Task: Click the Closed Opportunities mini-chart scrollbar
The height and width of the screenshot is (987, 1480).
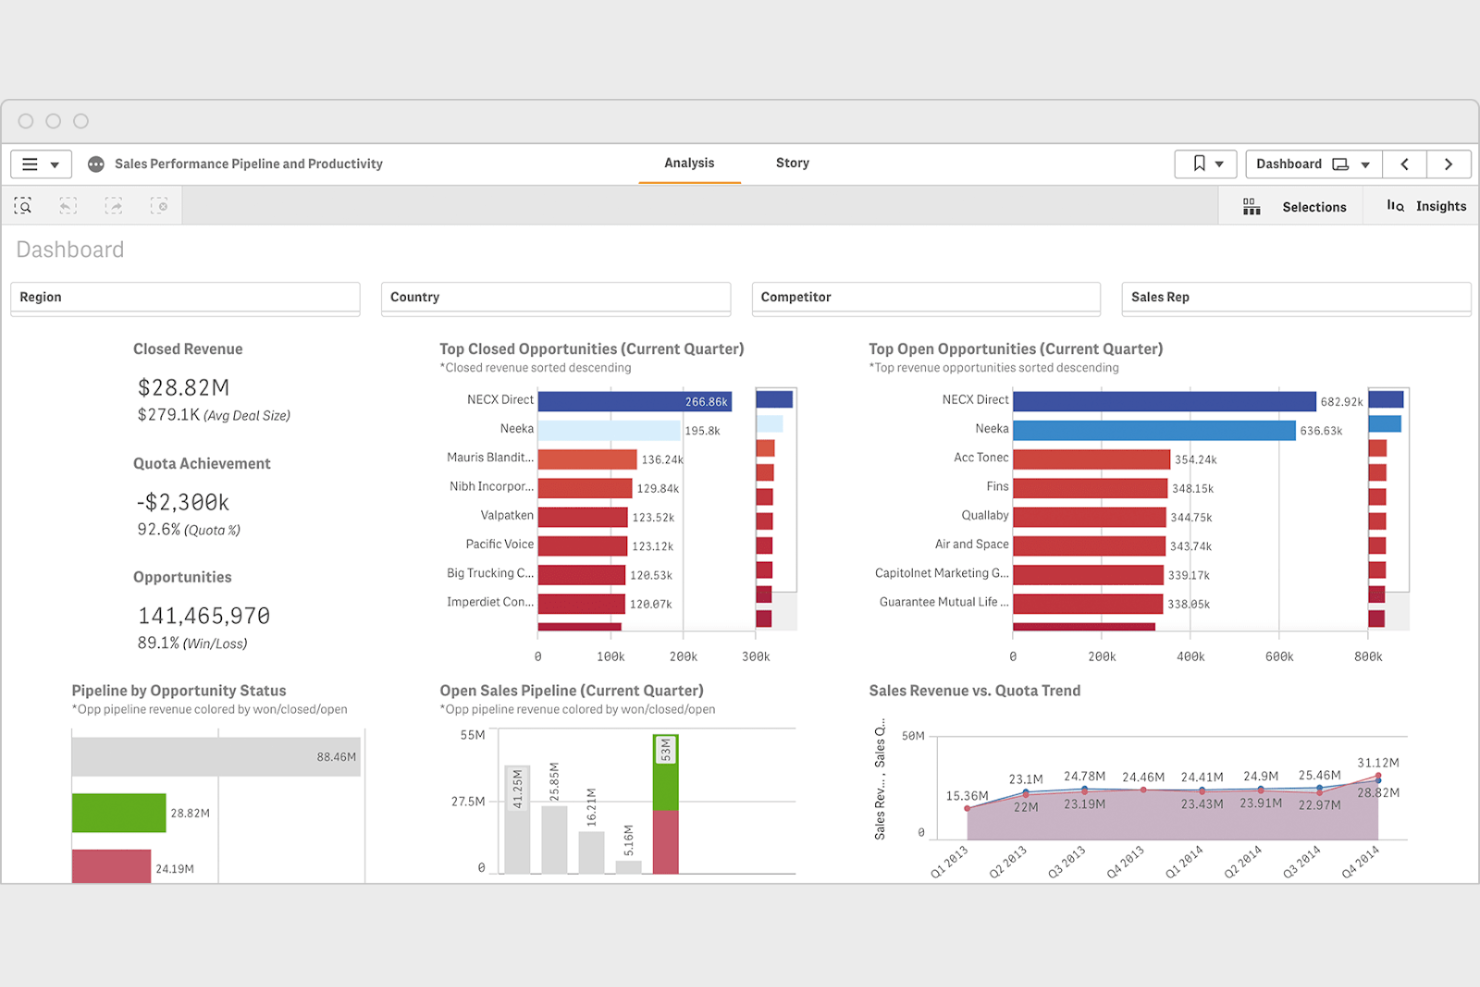Action: coord(776,508)
